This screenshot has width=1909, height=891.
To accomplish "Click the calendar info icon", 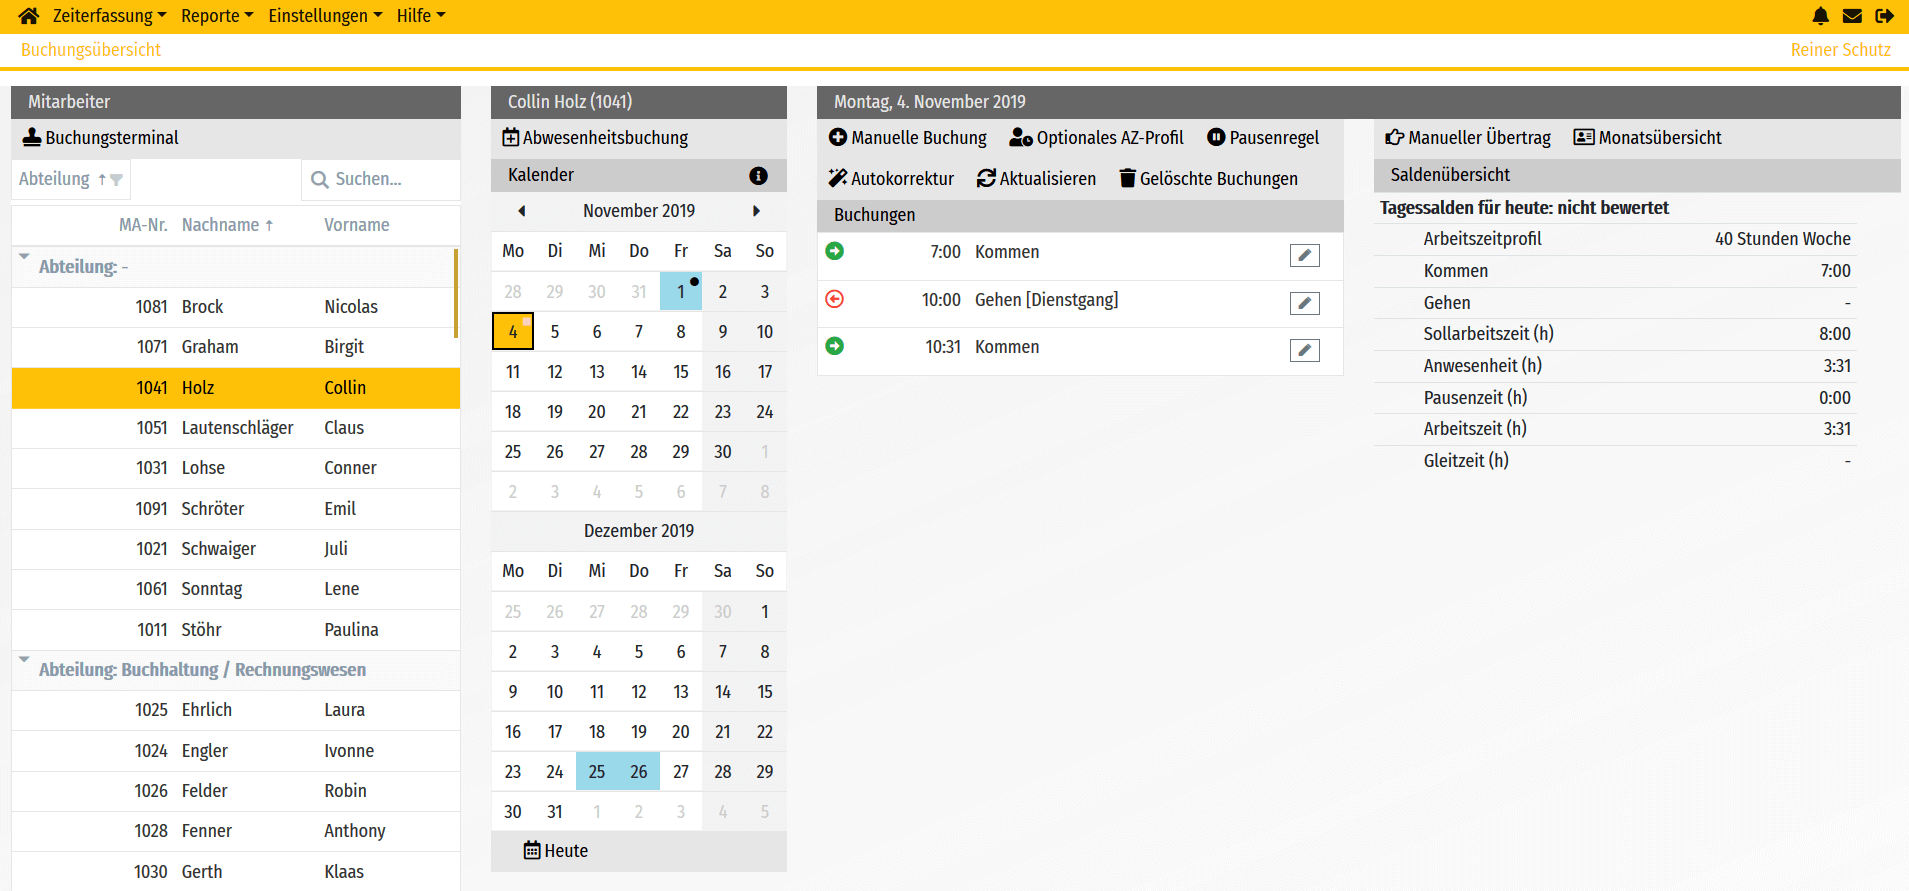I will 758,176.
